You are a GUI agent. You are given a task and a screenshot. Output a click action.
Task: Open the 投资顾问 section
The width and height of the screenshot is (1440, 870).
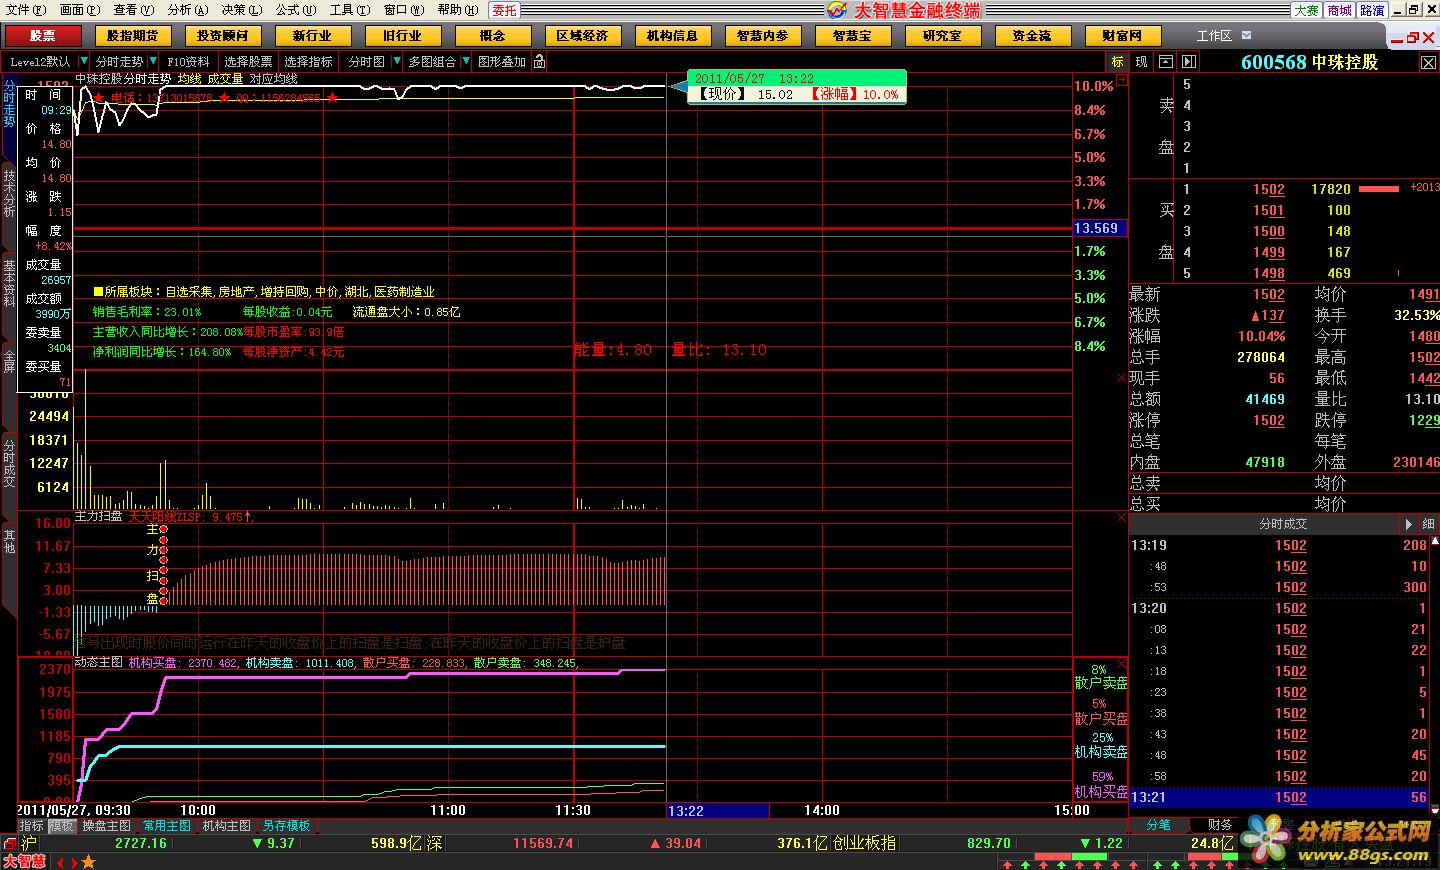(222, 36)
